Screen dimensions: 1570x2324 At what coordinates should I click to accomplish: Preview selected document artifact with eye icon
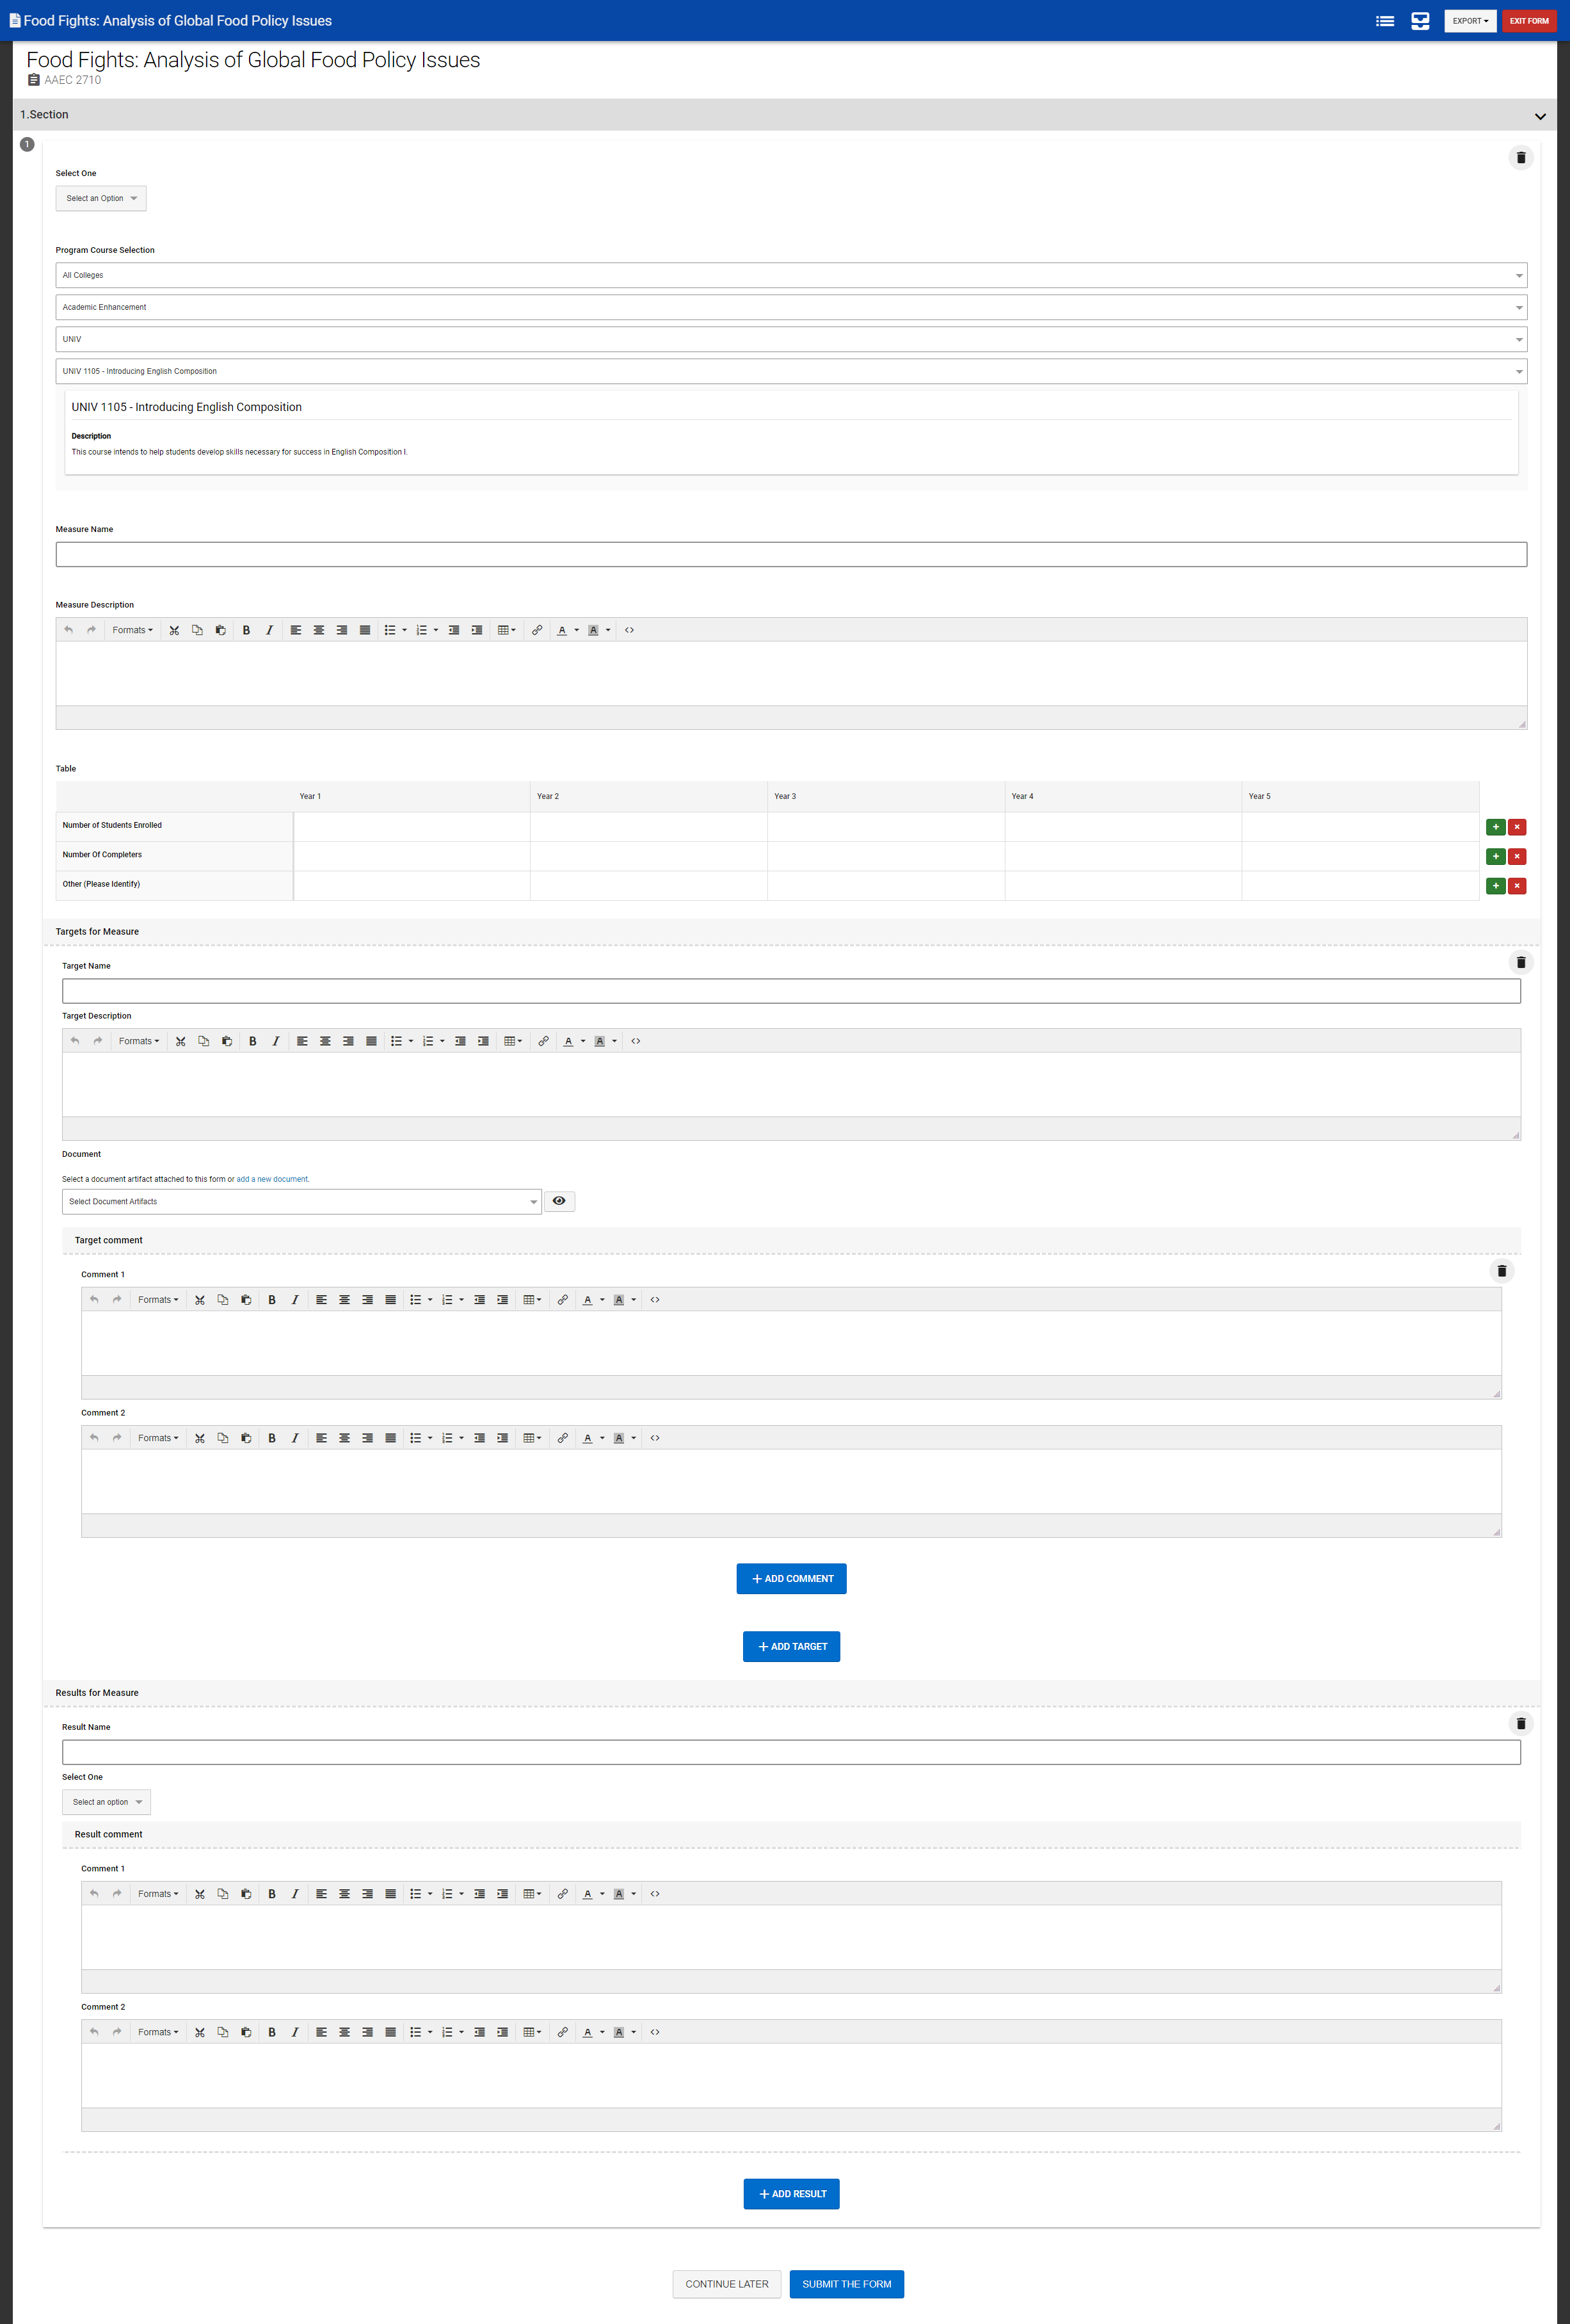tap(559, 1201)
